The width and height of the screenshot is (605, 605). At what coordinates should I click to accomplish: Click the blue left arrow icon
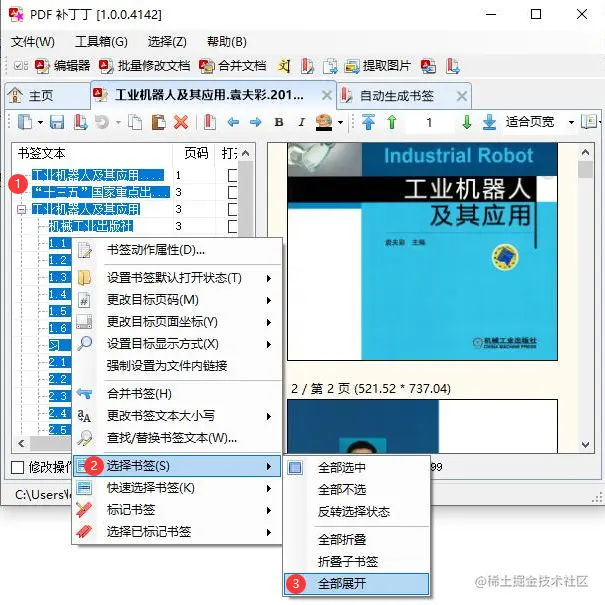point(233,122)
